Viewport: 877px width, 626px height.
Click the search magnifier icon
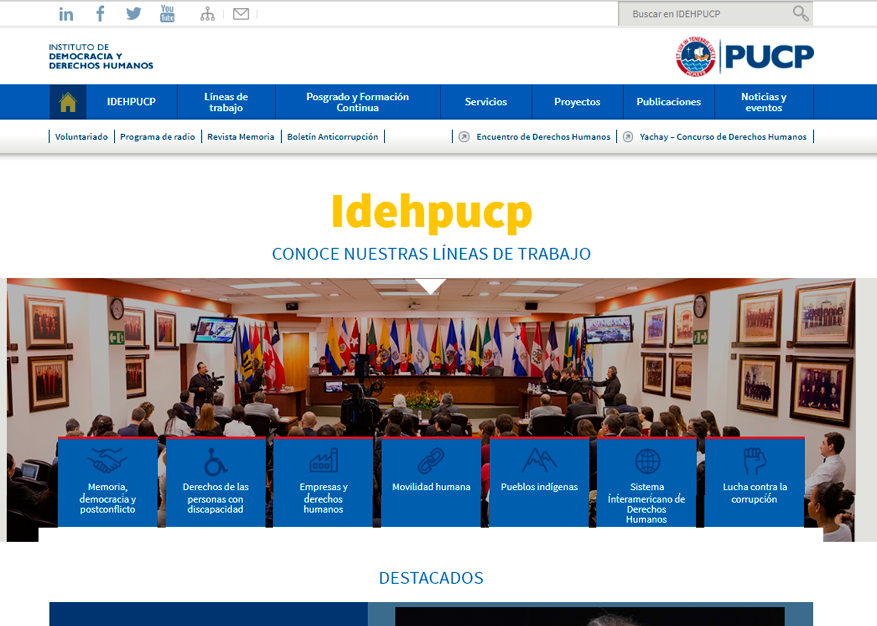coord(799,13)
